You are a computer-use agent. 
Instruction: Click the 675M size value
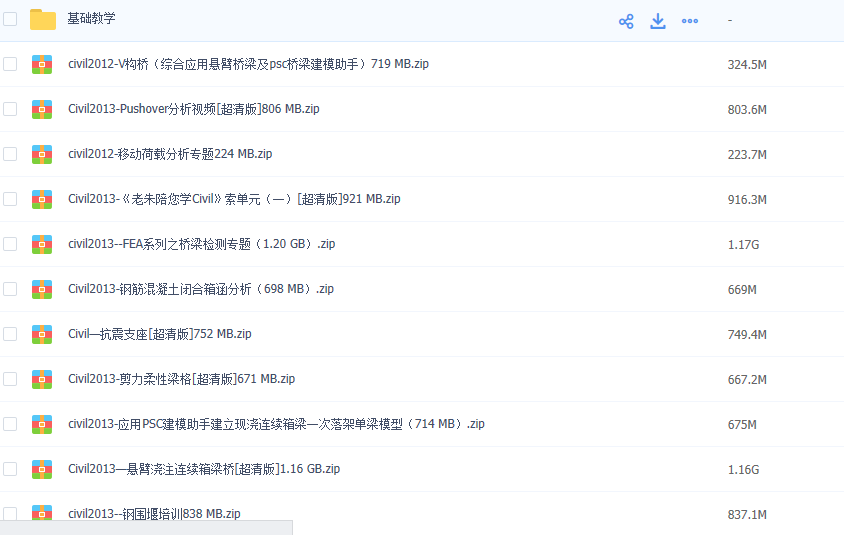742,425
